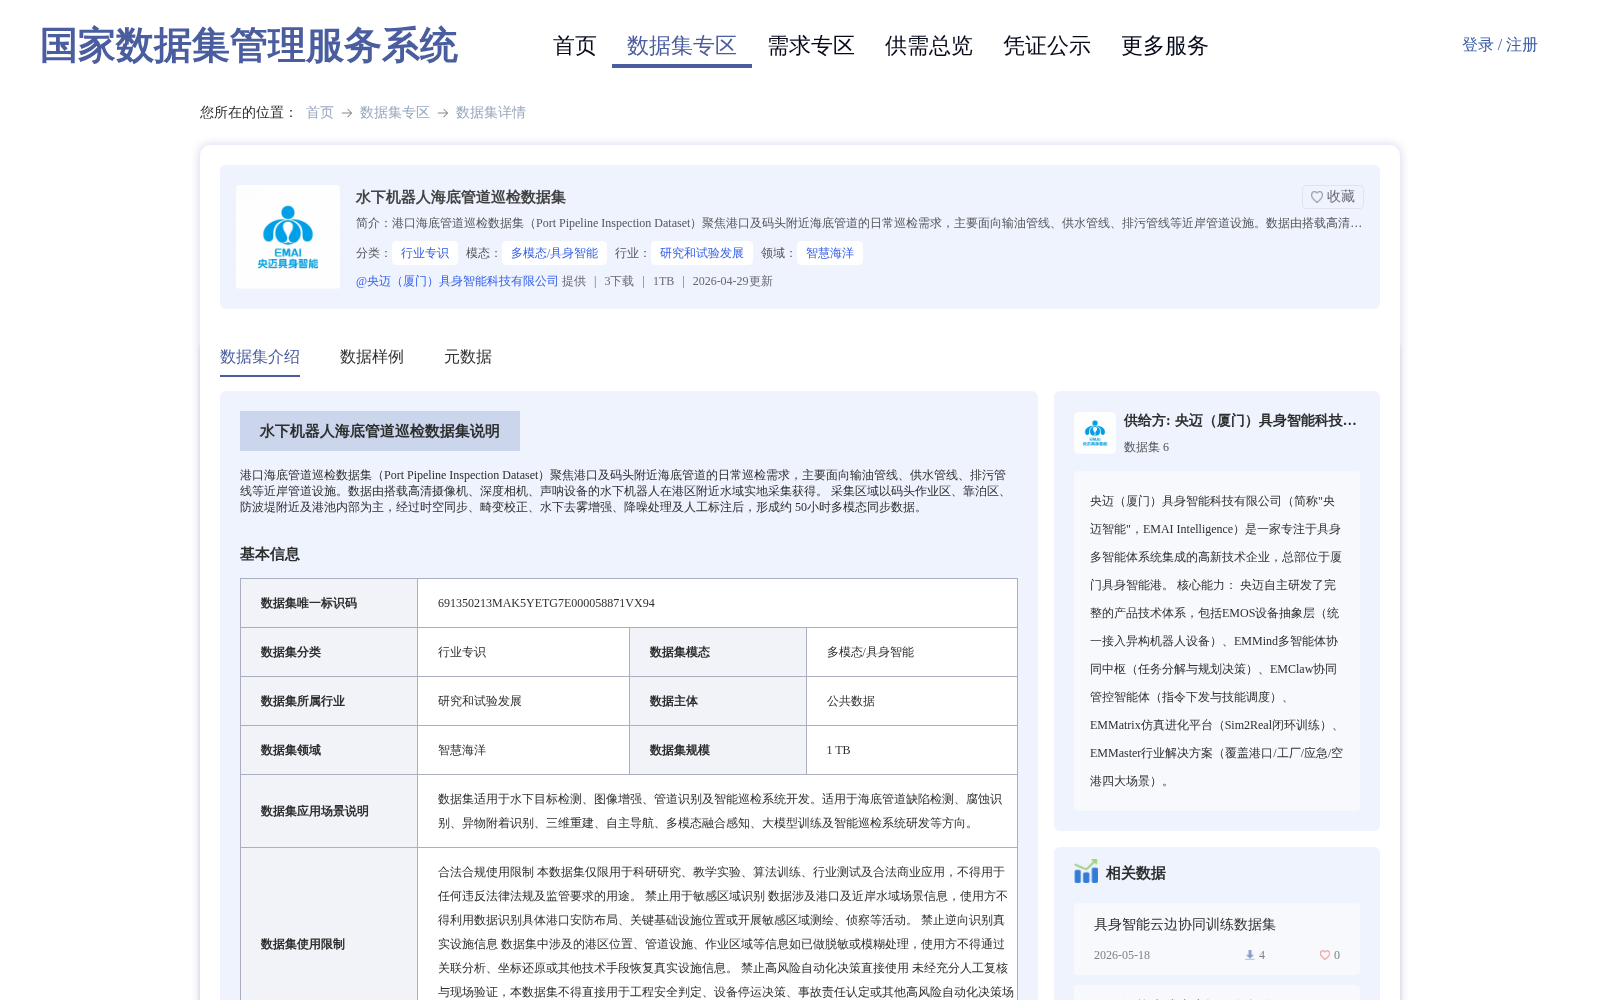1600x1000 pixels.
Task: Click 数据集详情 breadcrumb text
Action: (x=491, y=112)
